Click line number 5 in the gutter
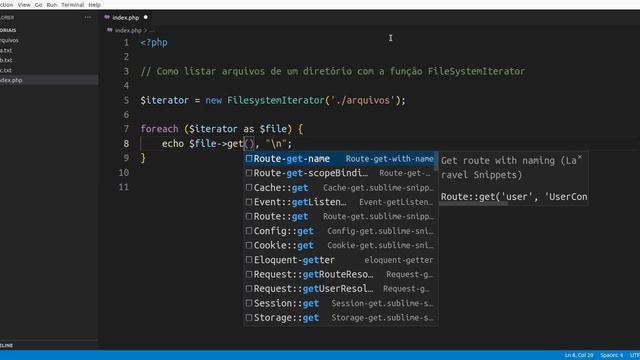This screenshot has height=360, width=640. [x=126, y=100]
